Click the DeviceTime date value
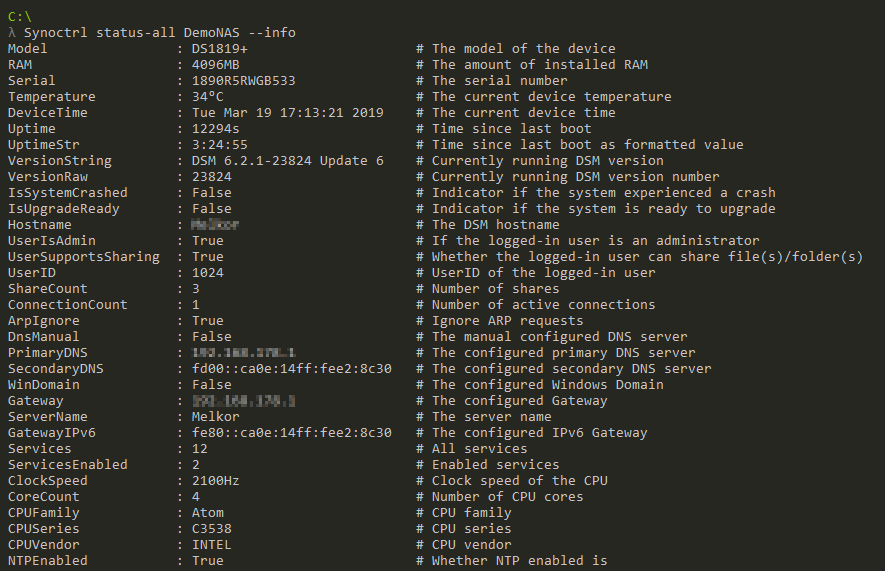Image resolution: width=885 pixels, height=571 pixels. pyautogui.click(x=287, y=113)
